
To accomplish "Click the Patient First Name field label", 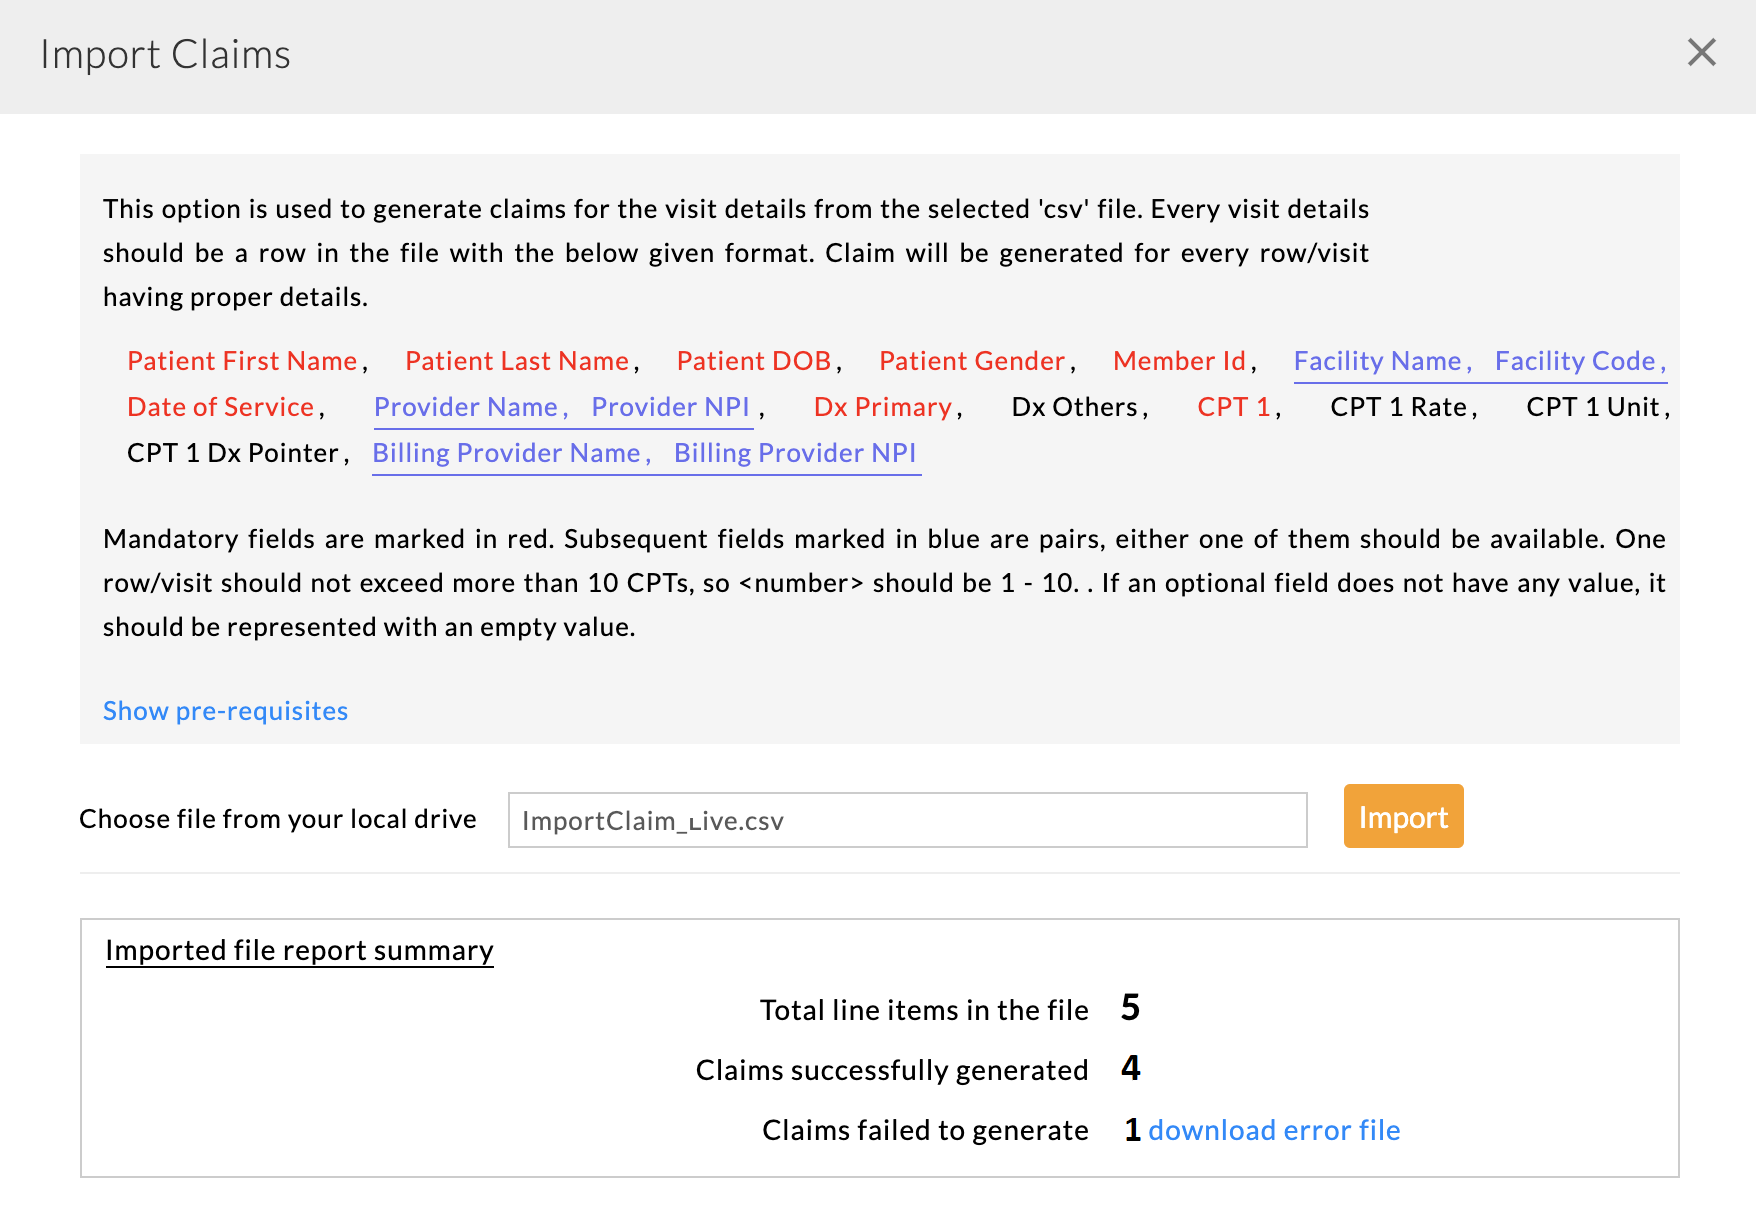I will point(242,361).
